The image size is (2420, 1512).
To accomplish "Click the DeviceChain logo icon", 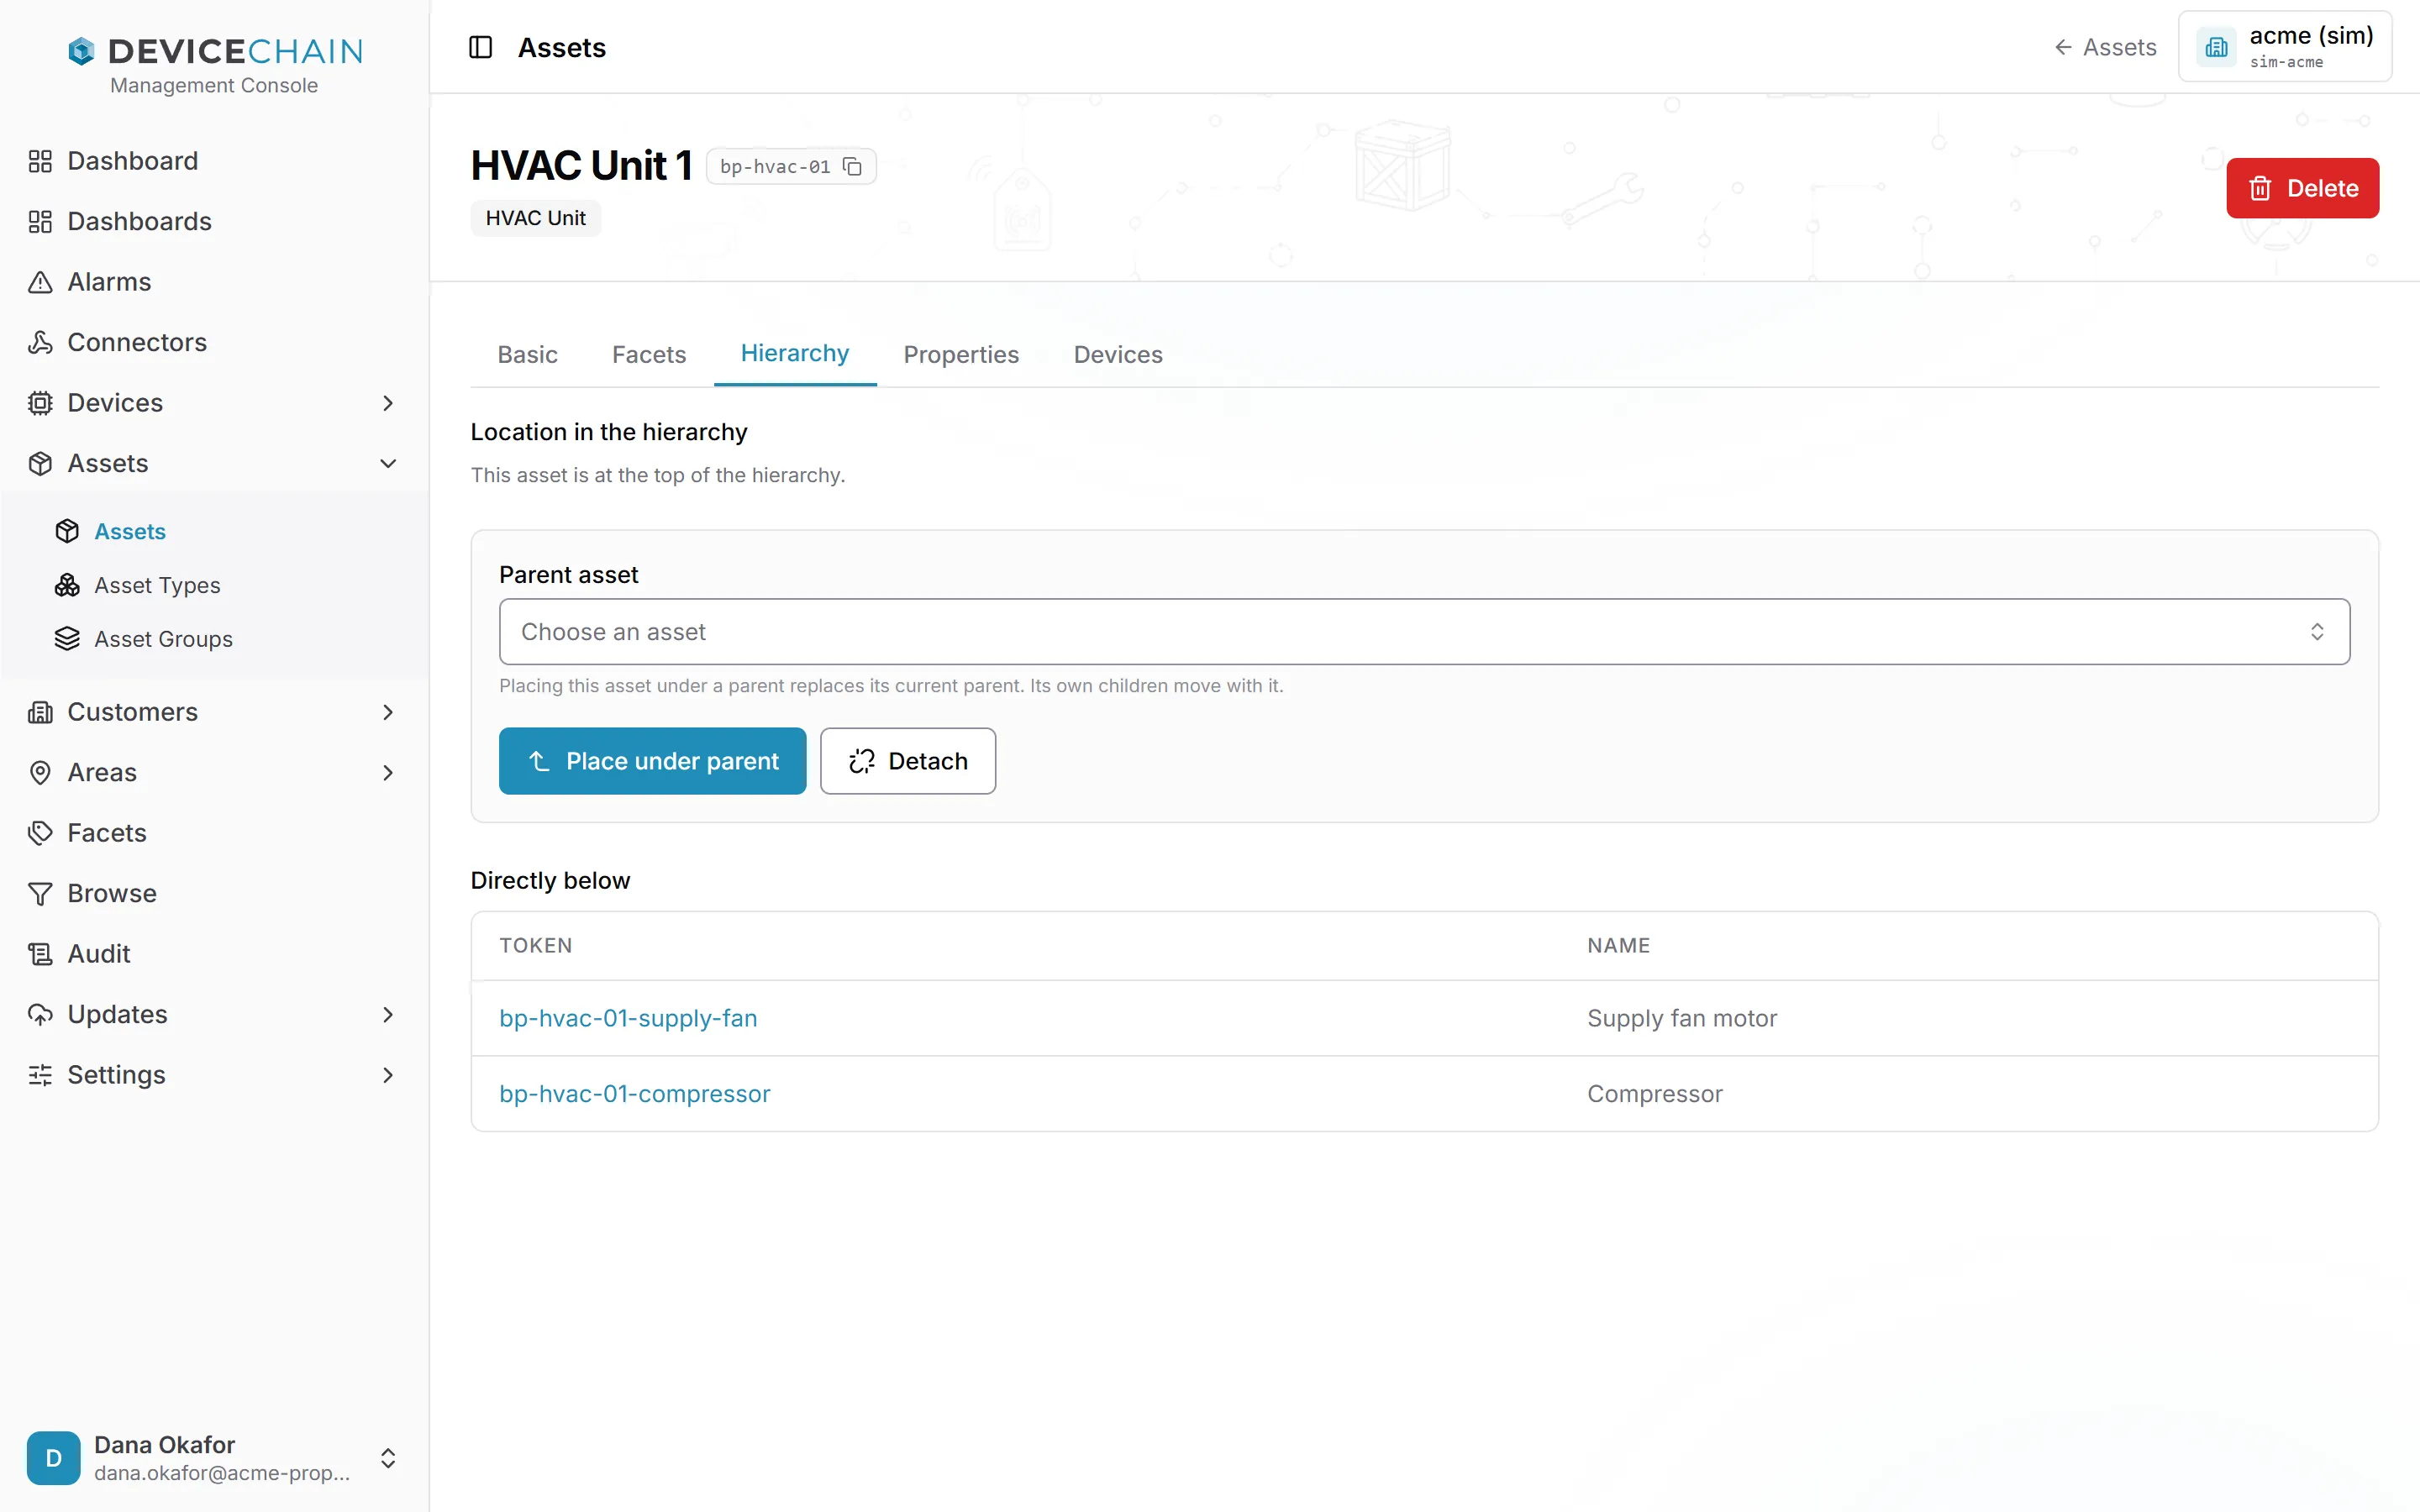I will [x=81, y=51].
